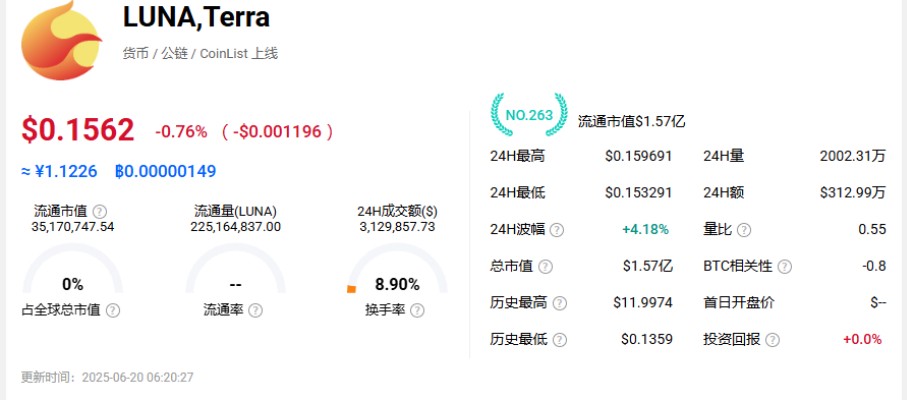Open the CoinList 上线 tag link
Screen dimensions: 907x400
[x=239, y=54]
